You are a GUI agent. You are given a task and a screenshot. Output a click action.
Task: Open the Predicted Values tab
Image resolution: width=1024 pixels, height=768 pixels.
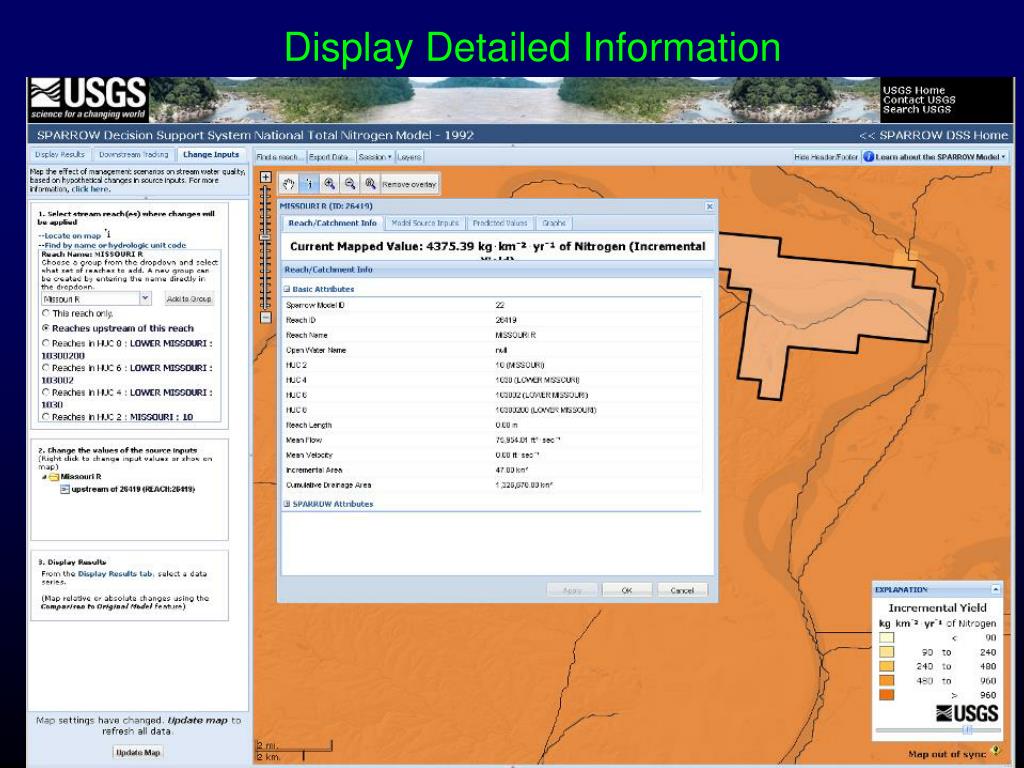(500, 223)
